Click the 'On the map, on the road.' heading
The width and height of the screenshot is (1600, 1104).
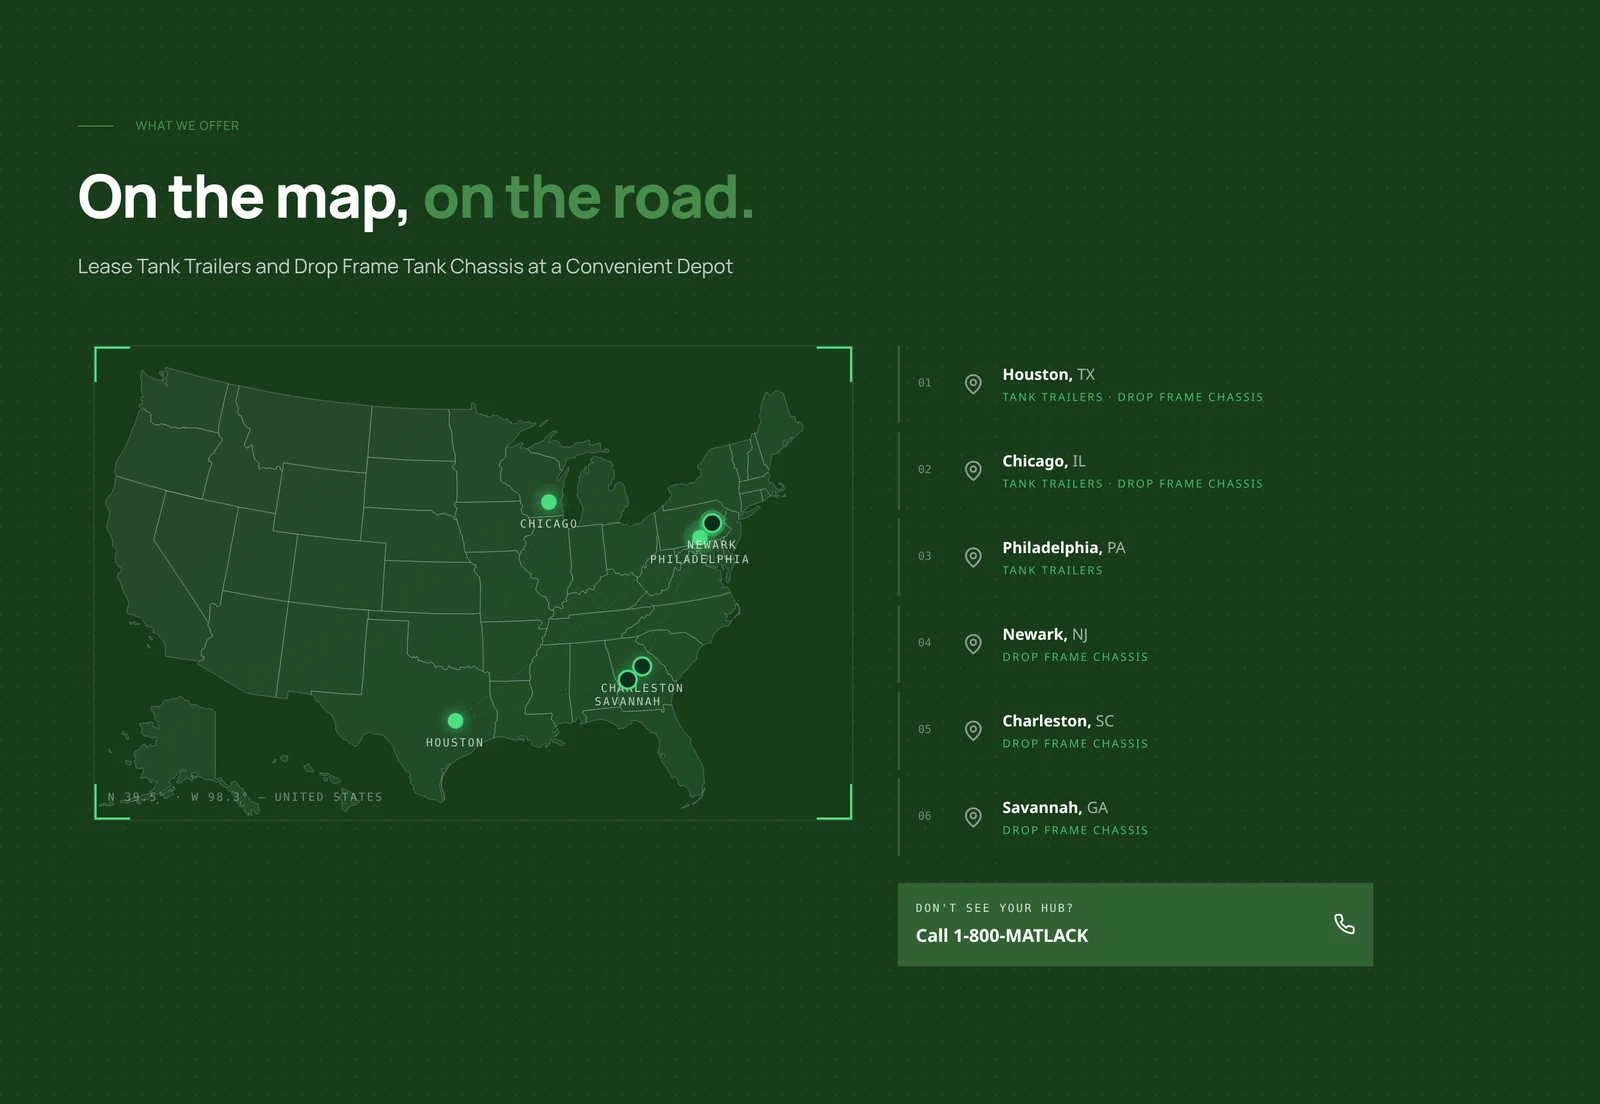pyautogui.click(x=415, y=197)
